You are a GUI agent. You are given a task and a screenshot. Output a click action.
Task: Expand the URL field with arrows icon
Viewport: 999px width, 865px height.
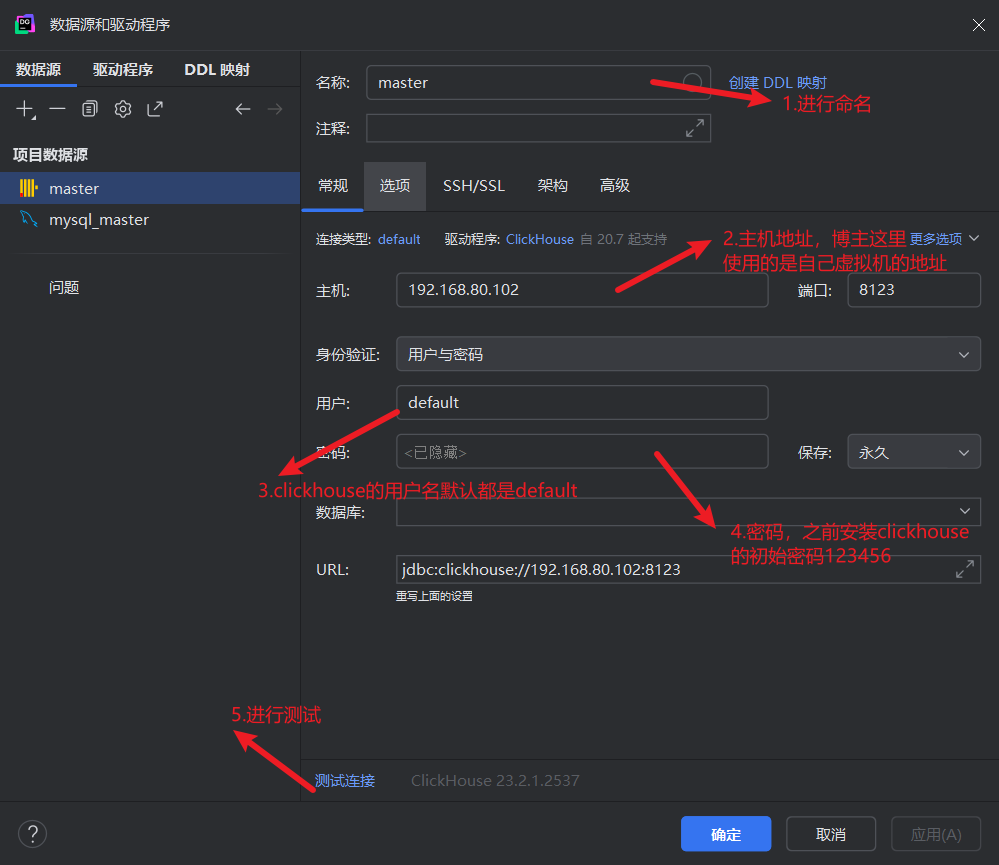tap(965, 569)
